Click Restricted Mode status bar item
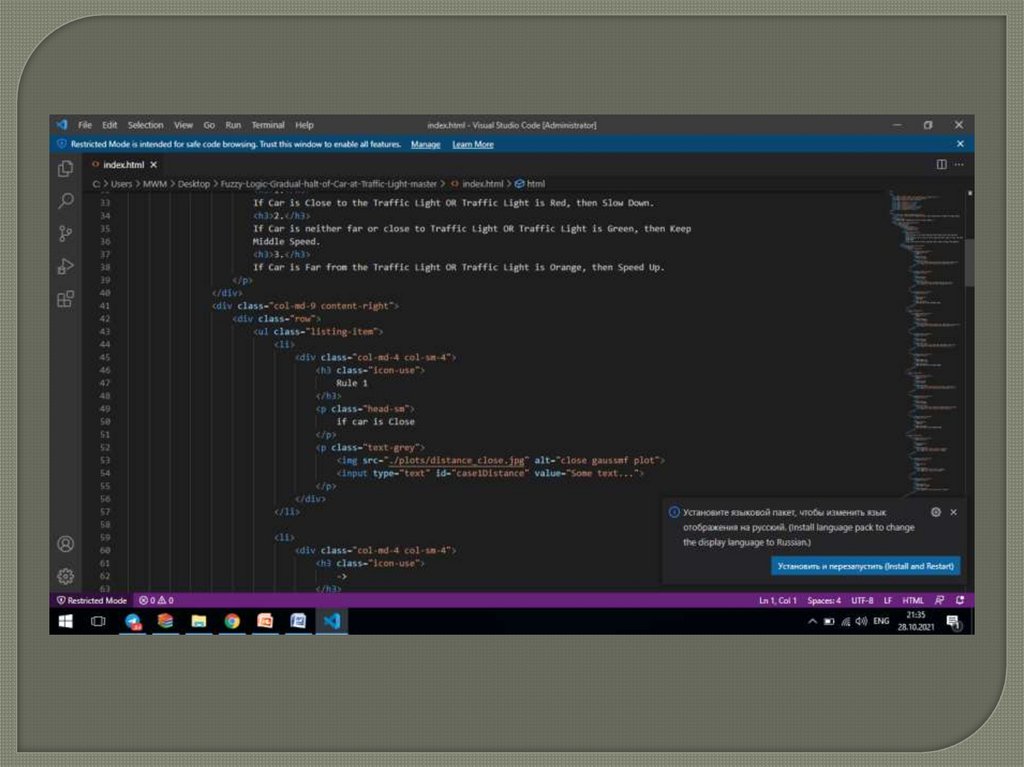This screenshot has height=767, width=1024. coord(92,600)
